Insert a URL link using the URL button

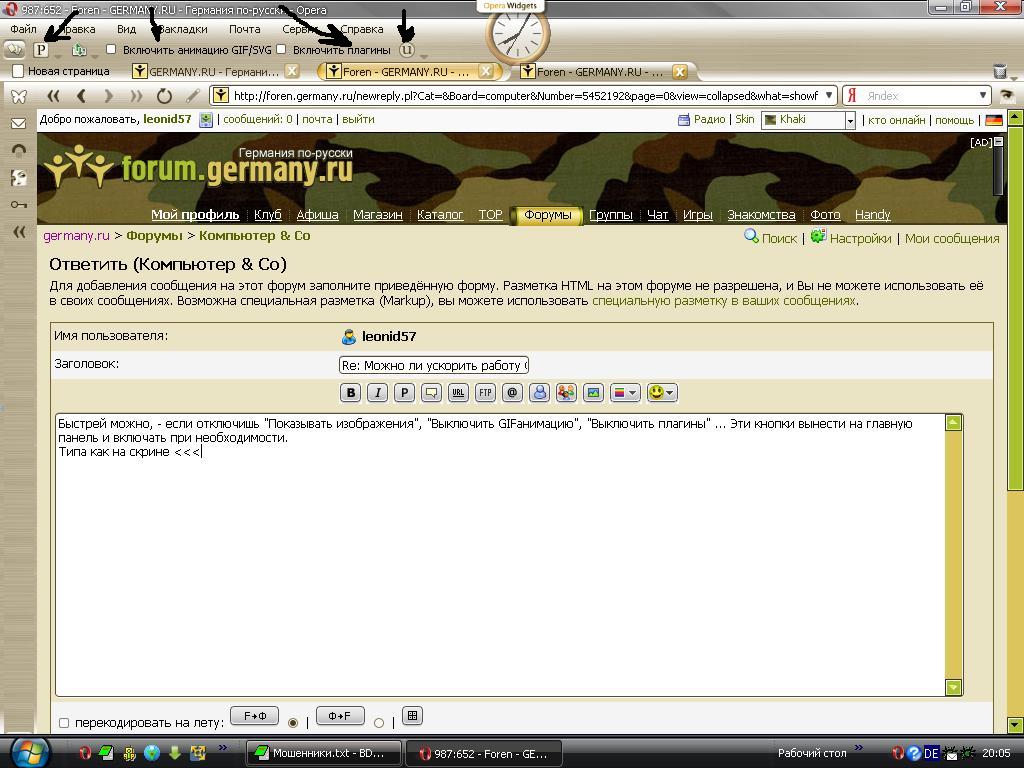point(458,393)
